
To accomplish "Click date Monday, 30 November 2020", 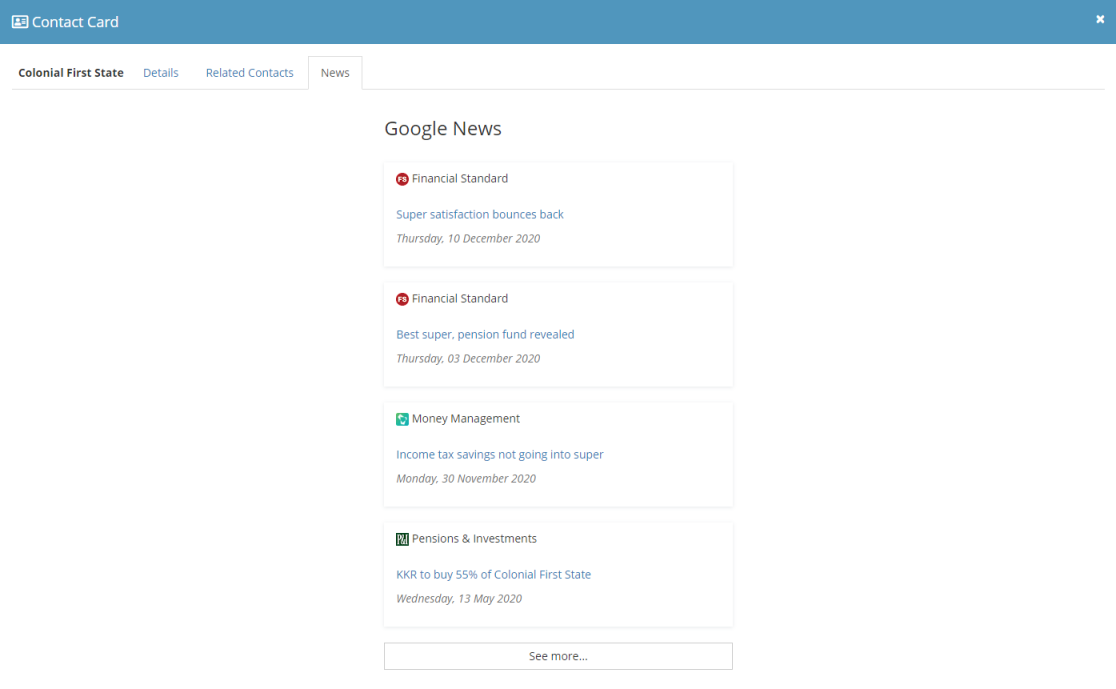I will point(465,478).
